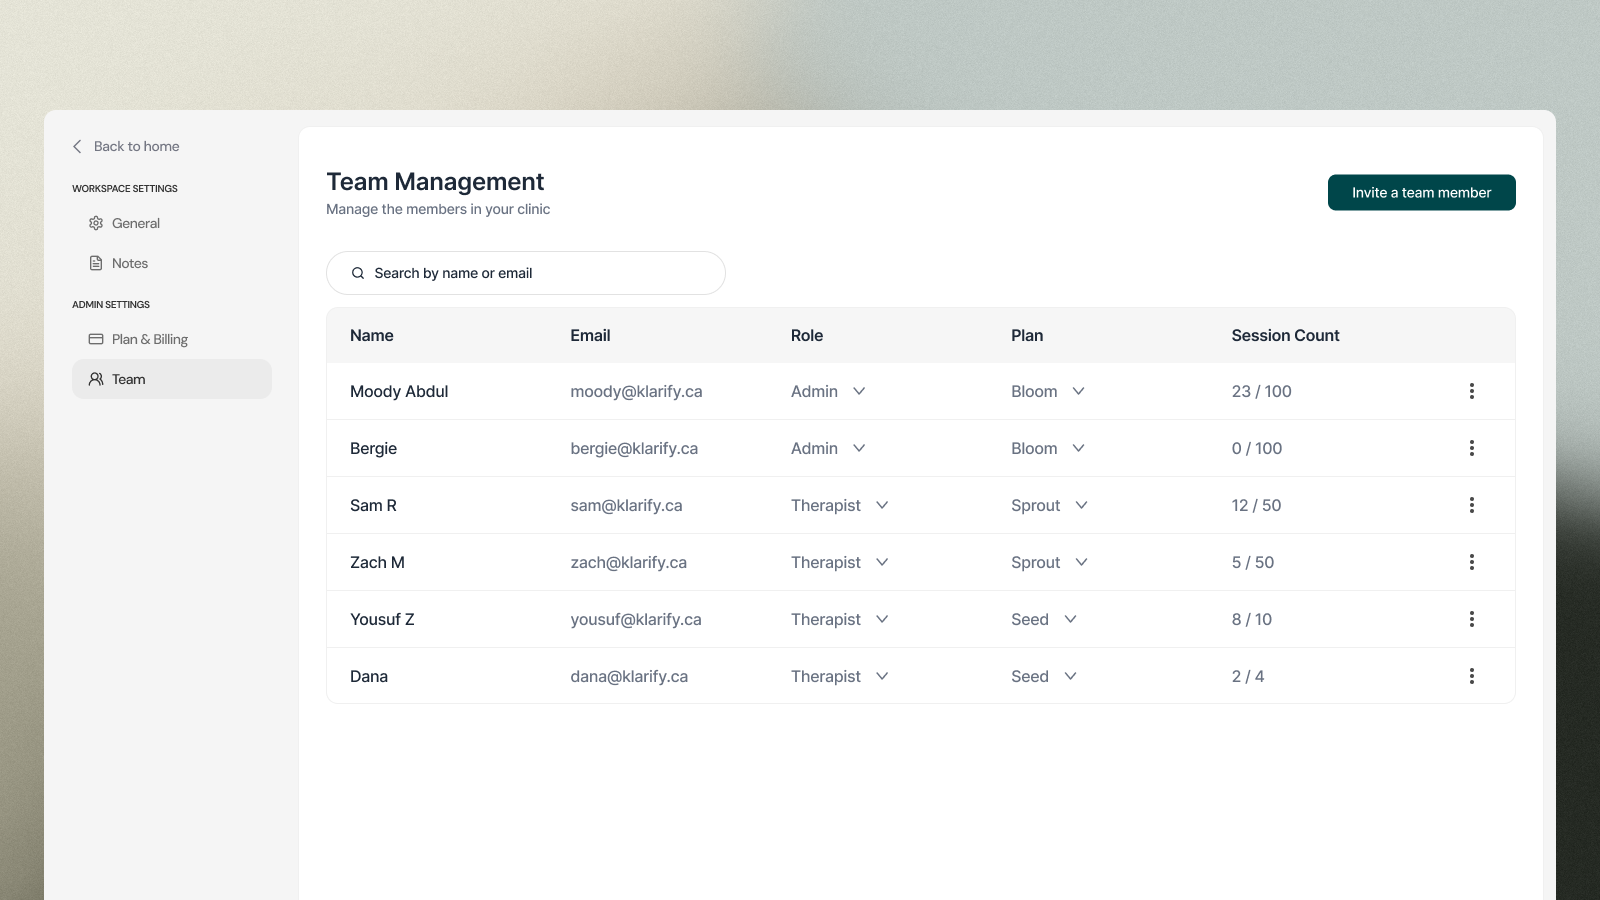
Task: Show row actions for Yousuf Z
Action: pos(1471,619)
